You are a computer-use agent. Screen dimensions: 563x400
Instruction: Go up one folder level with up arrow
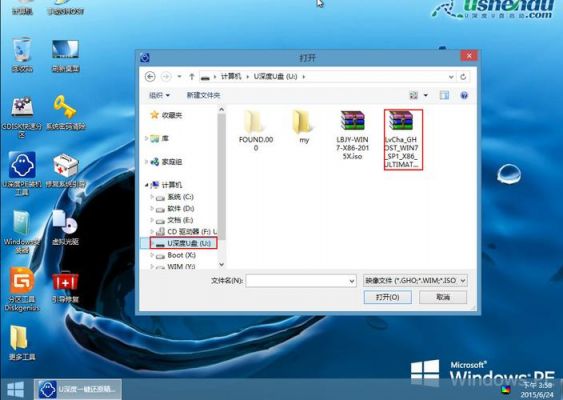tap(192, 76)
